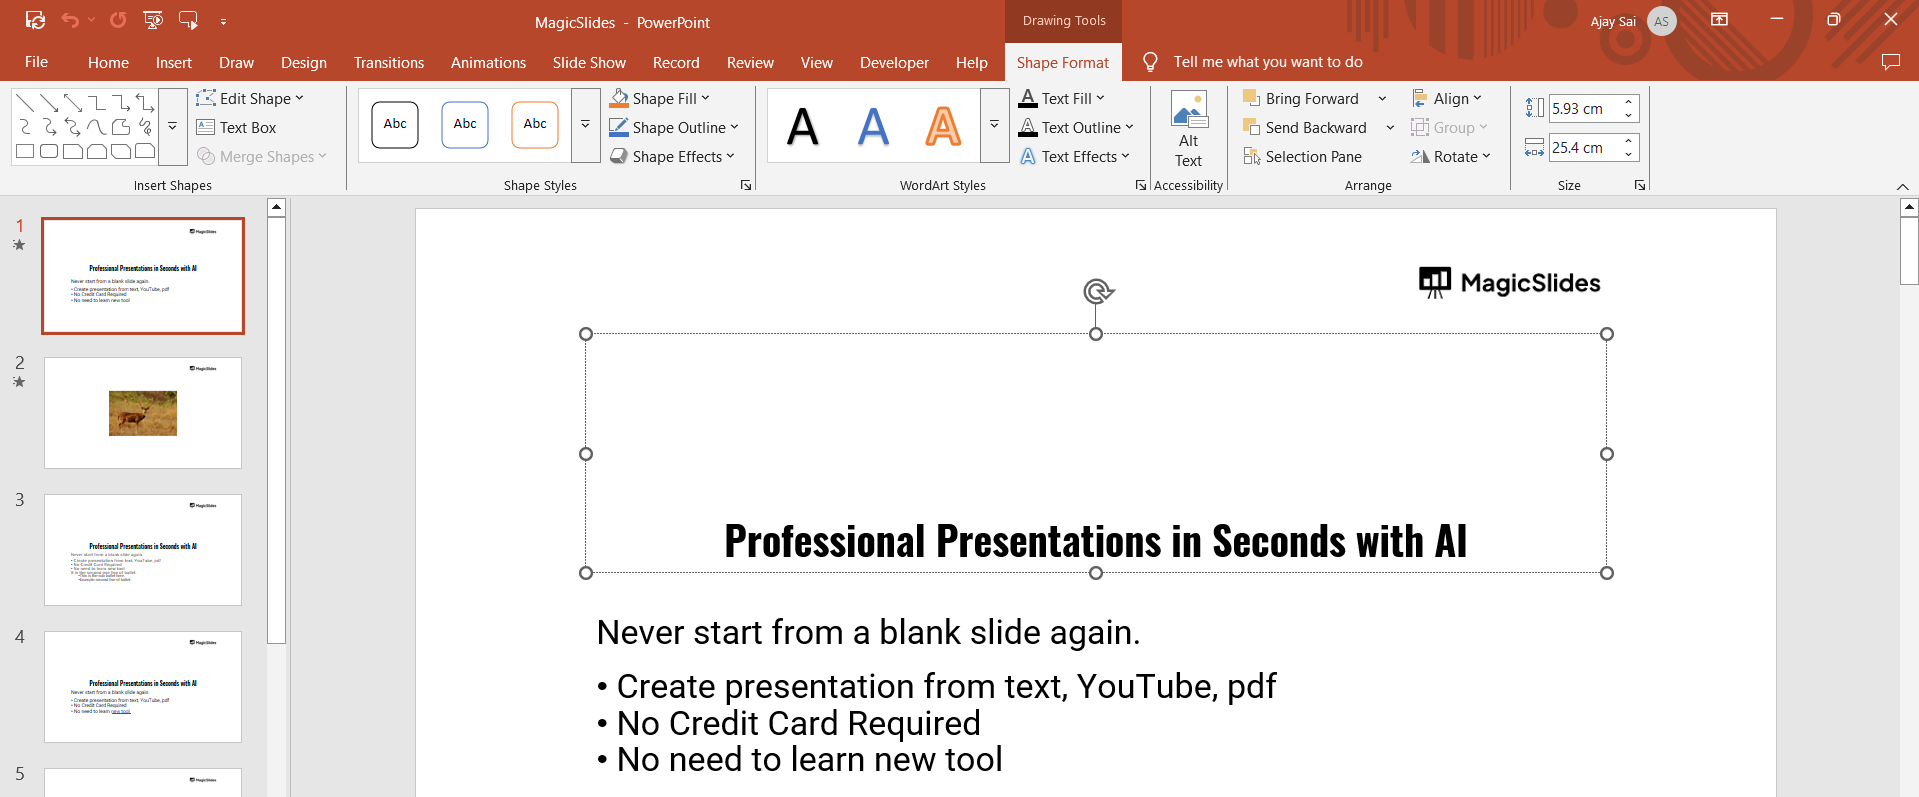Viewport: 1919px width, 797px height.
Task: Open the Shape Fill dropdown
Action: coord(705,98)
